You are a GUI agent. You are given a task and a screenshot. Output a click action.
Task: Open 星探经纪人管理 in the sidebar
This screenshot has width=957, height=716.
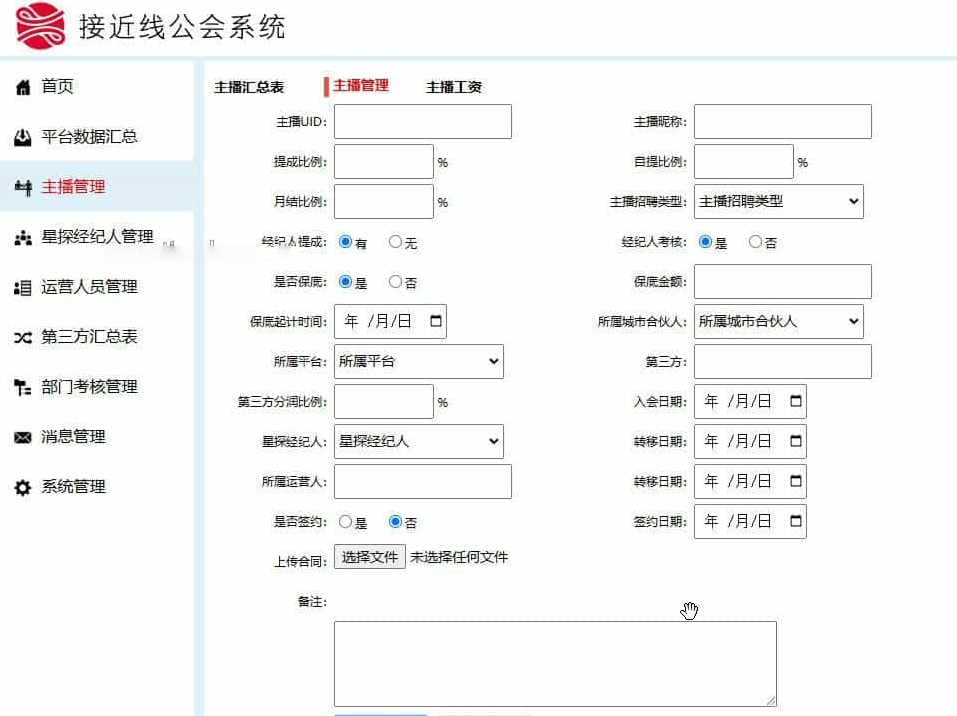pyautogui.click(x=98, y=237)
